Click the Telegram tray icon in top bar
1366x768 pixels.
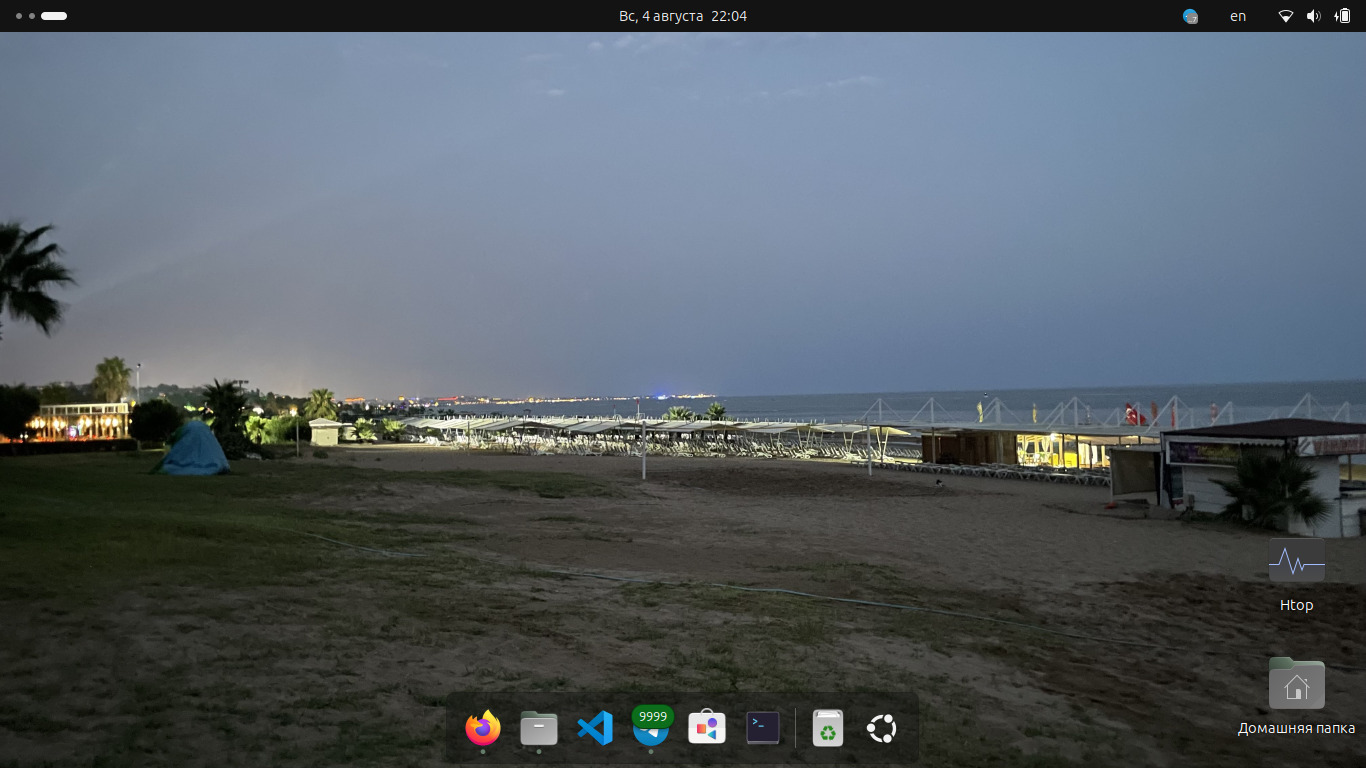click(x=1190, y=16)
